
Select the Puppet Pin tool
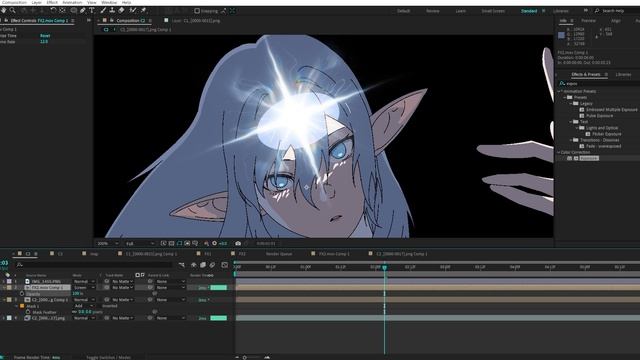(x=143, y=11)
